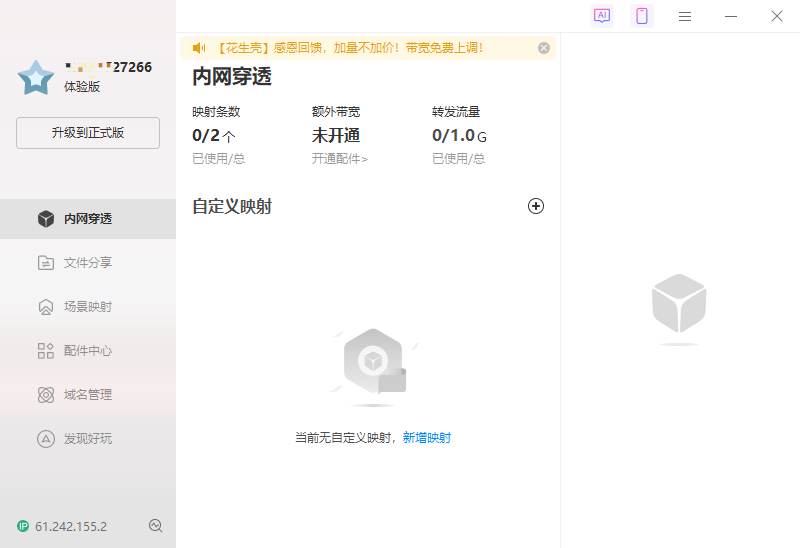Switch to 域名管理 section
Screen dimensions: 800x548
point(87,395)
